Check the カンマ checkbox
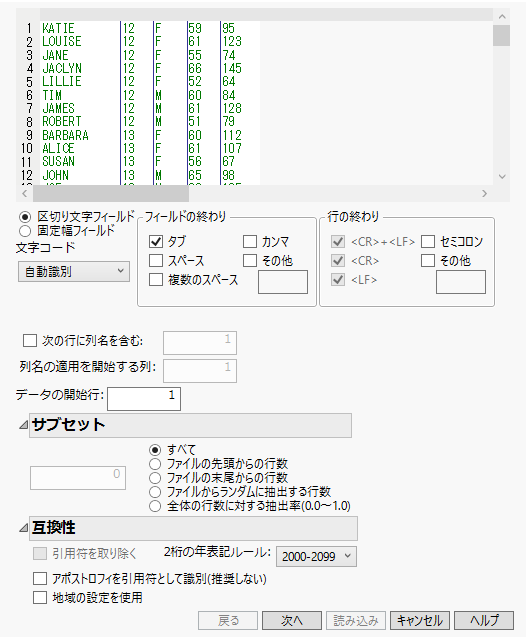526x637 pixels. [x=250, y=241]
